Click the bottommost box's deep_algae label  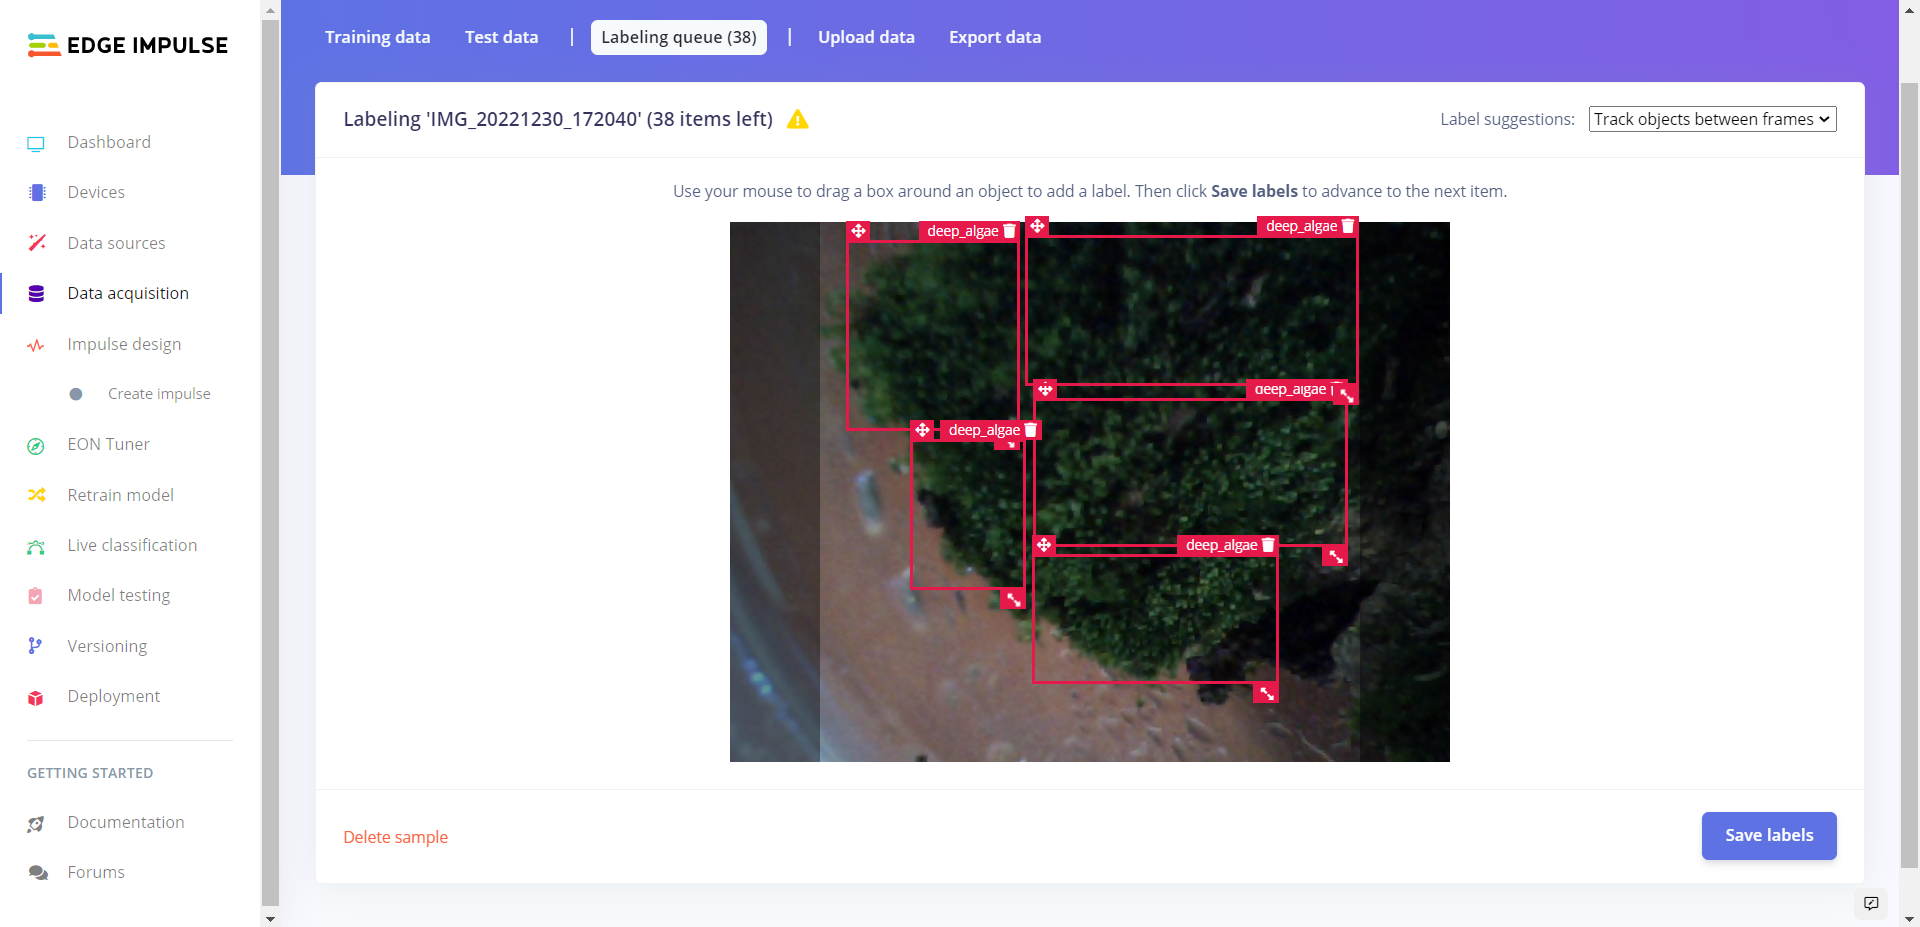click(1222, 545)
